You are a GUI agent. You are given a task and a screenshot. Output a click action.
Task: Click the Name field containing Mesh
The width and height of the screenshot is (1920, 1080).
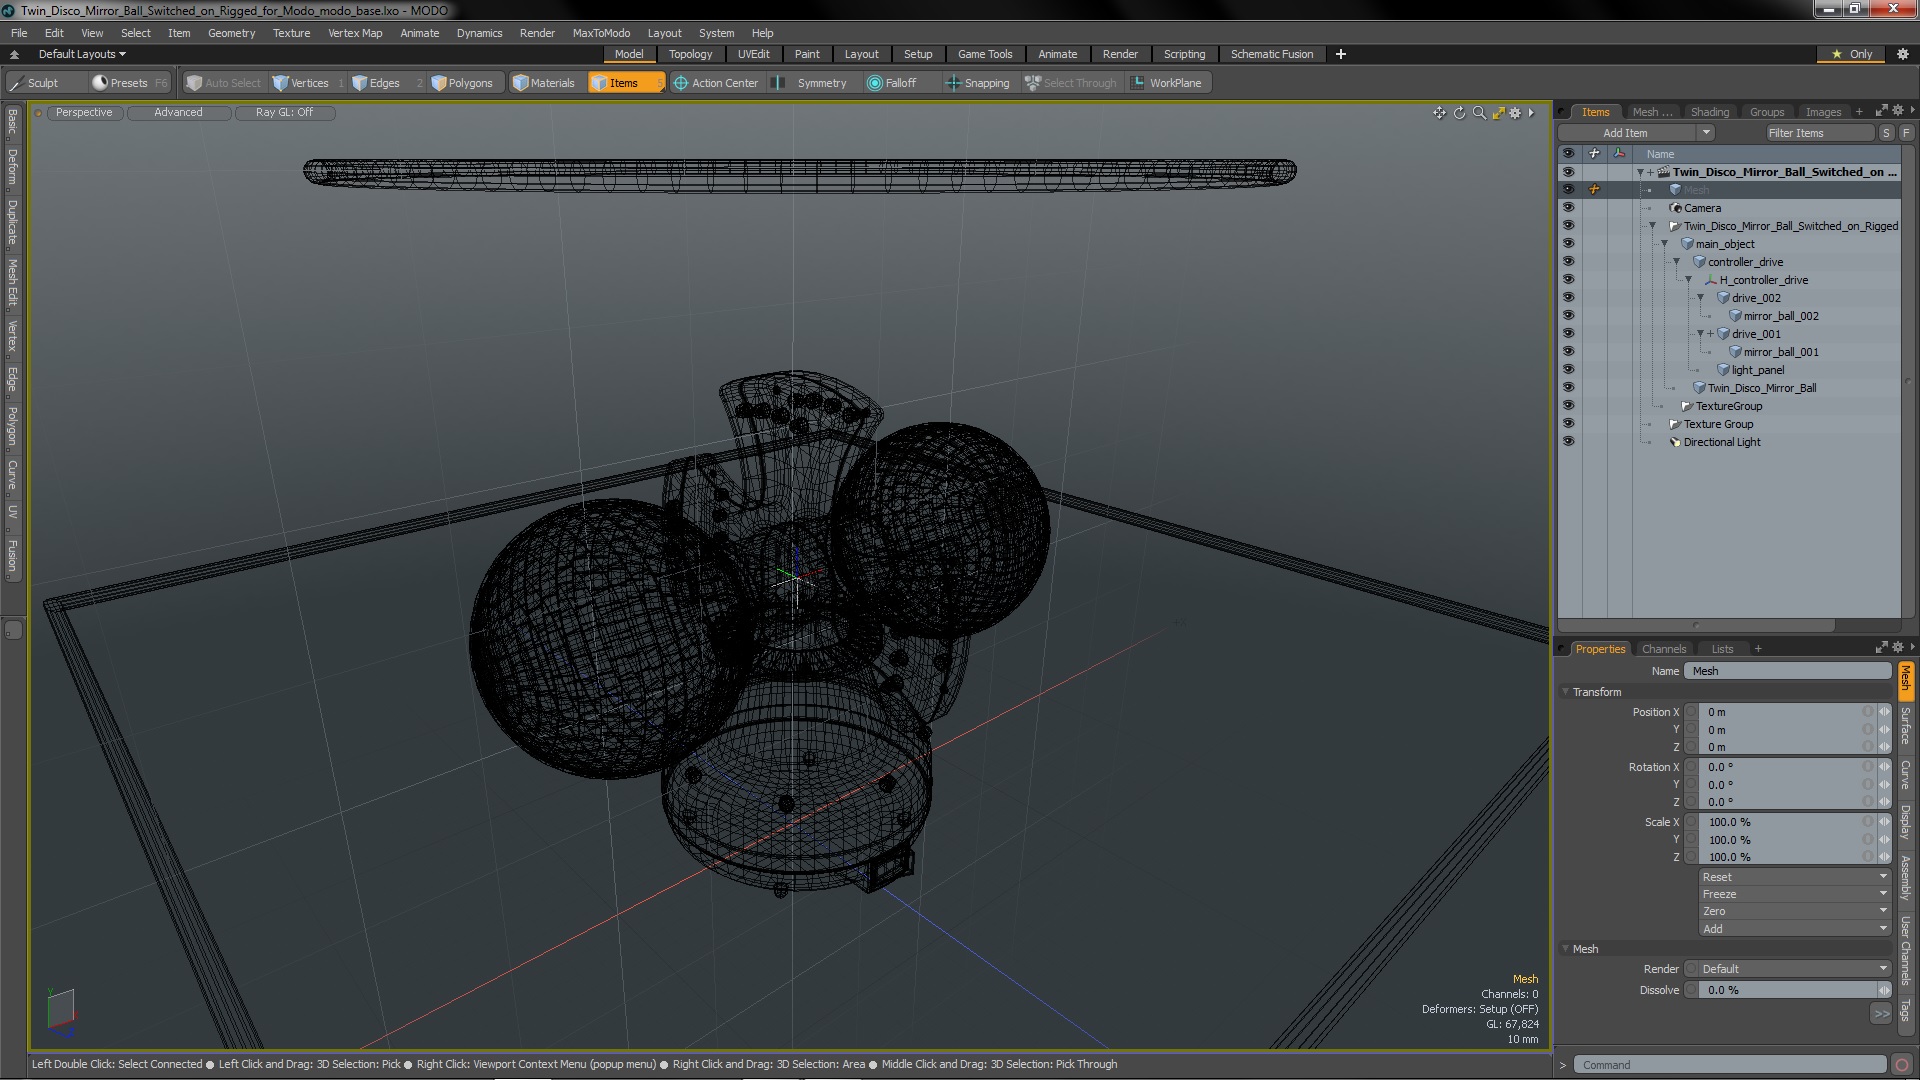click(x=1788, y=671)
